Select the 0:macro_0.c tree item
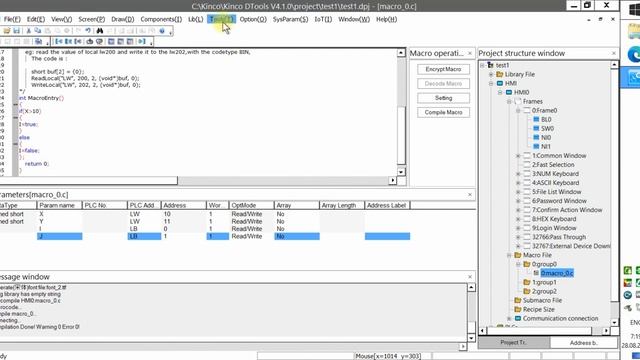Viewport: 640px width, 360px height. (x=557, y=273)
